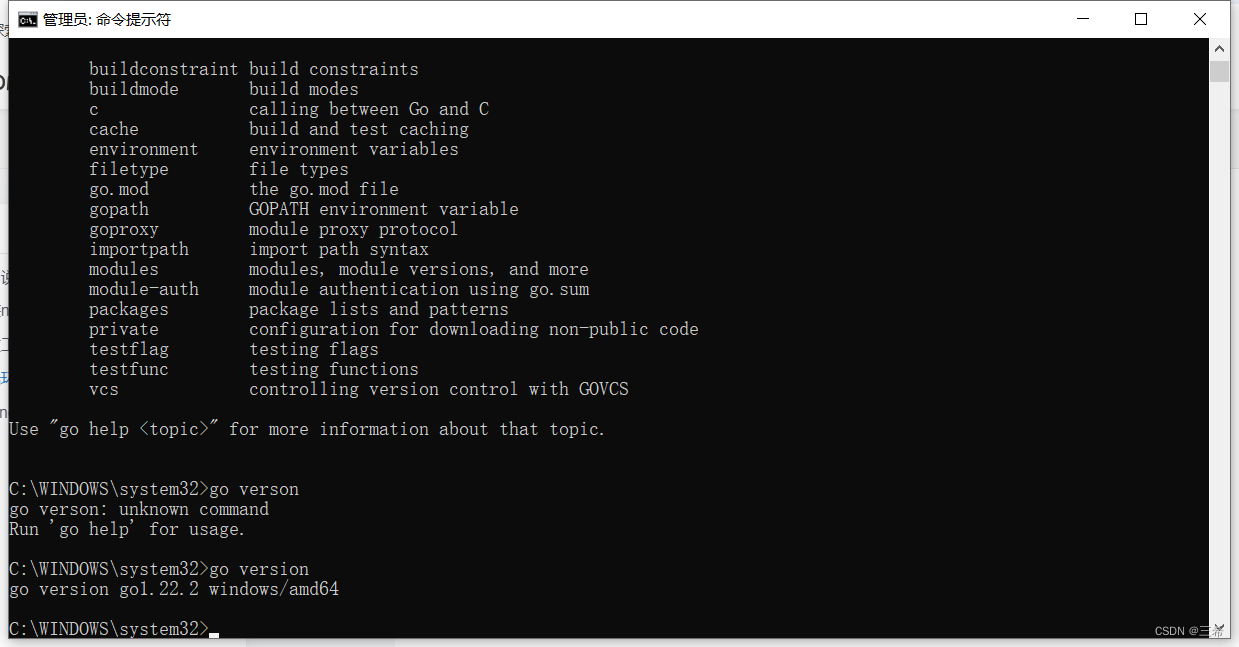Click the CSDN watermark in the corner
Screen dimensions: 1239x647
[x=1185, y=630]
